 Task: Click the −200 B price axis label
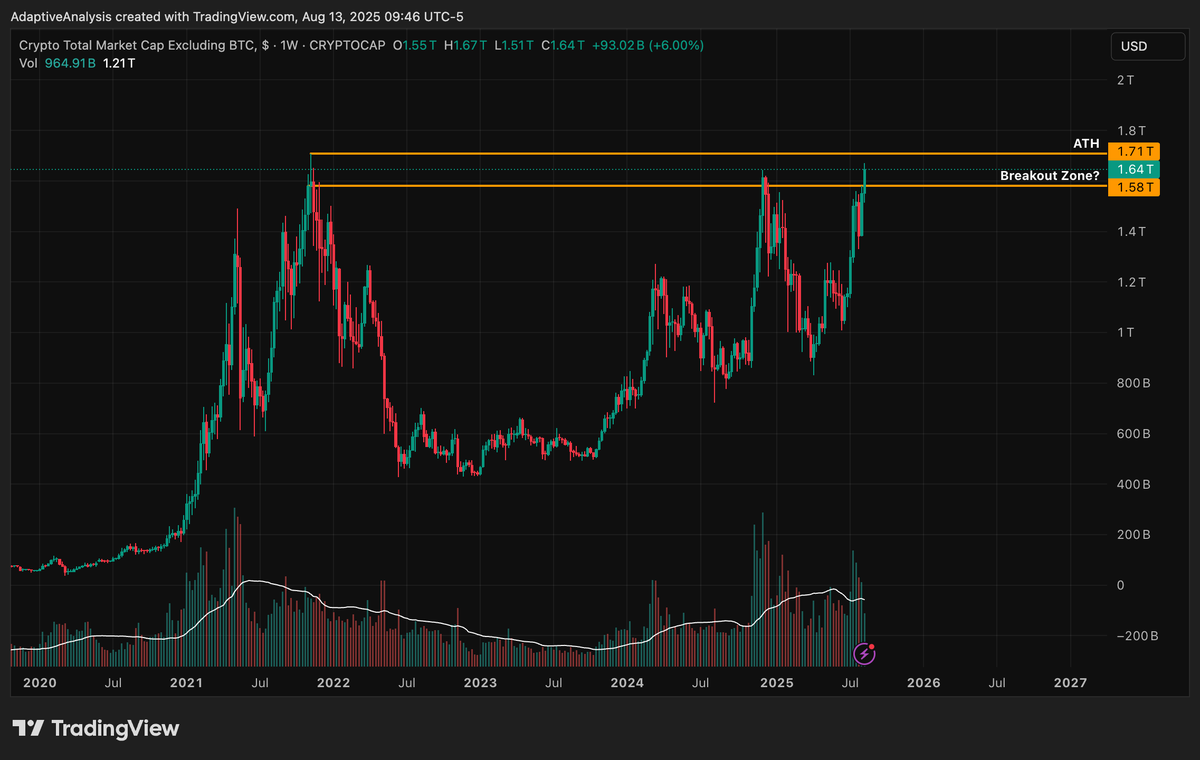1137,636
